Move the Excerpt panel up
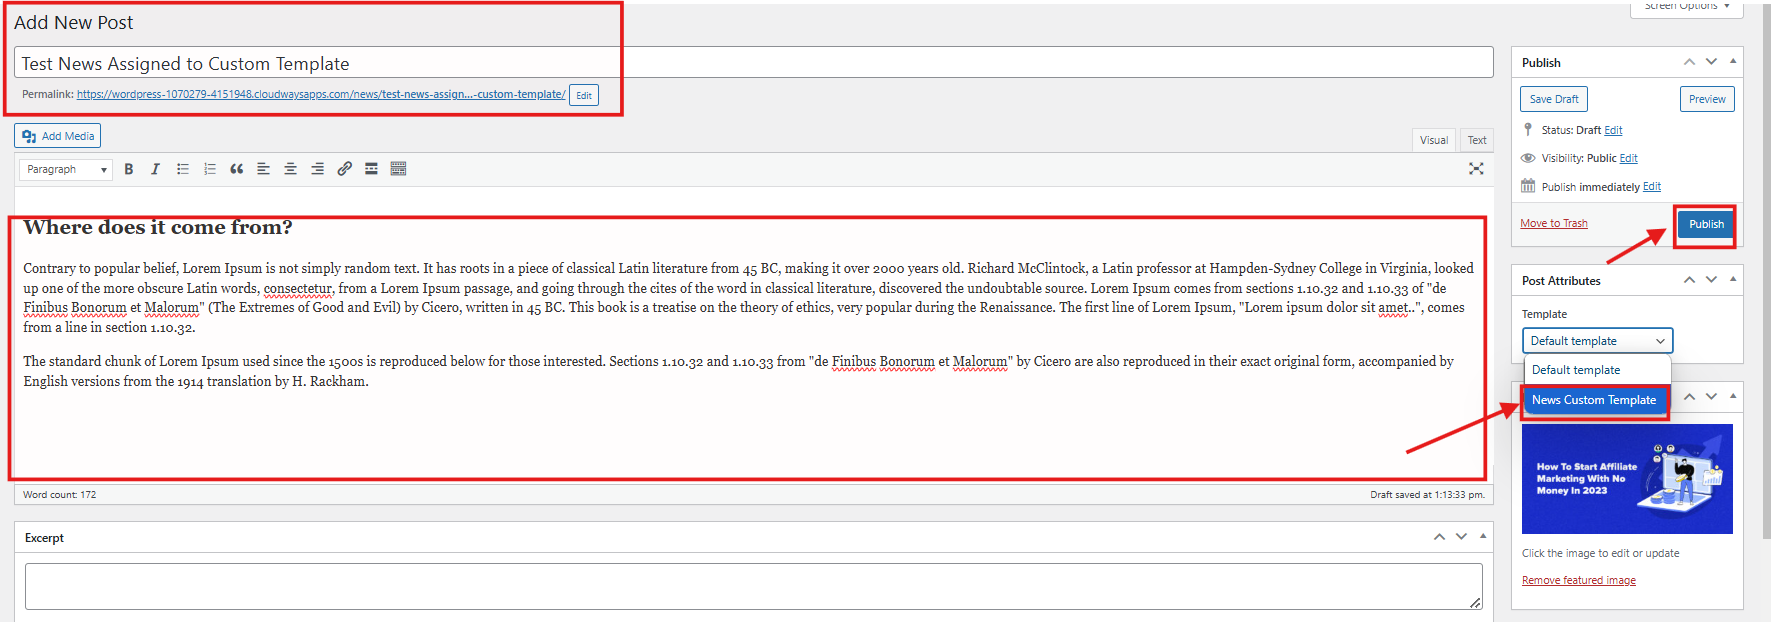1771x622 pixels. coord(1439,537)
